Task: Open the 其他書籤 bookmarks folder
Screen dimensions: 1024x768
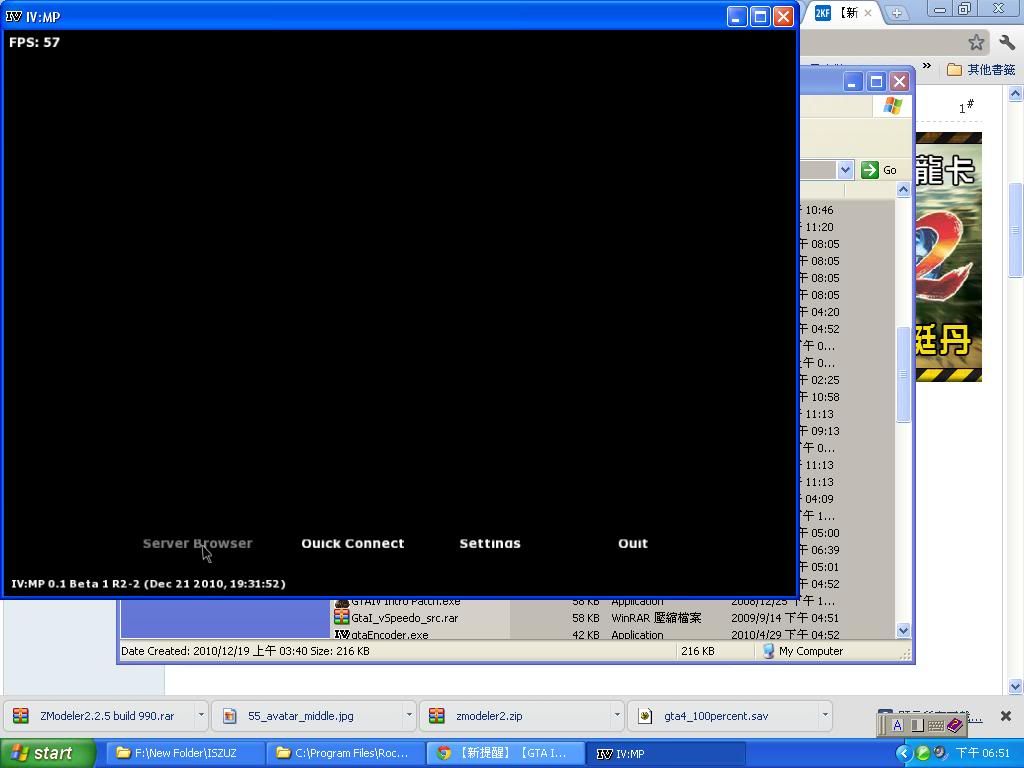Action: point(980,69)
